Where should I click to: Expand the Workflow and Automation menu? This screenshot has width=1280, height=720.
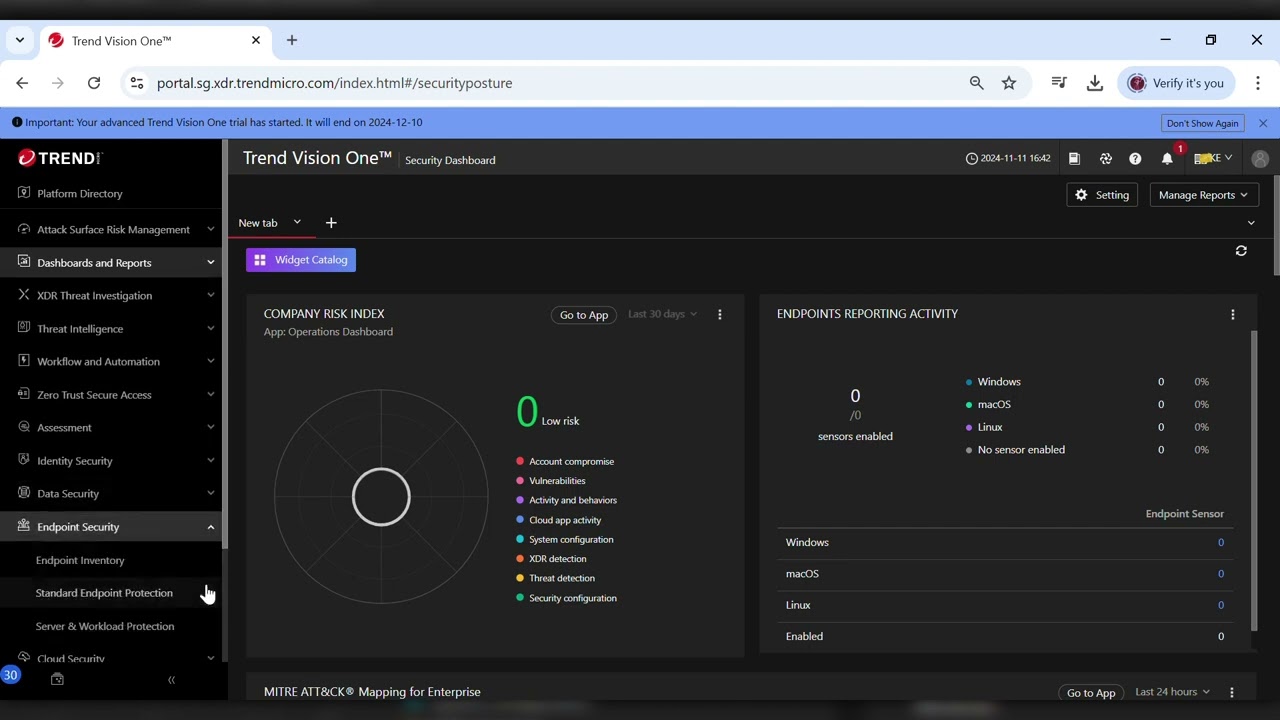coord(210,361)
